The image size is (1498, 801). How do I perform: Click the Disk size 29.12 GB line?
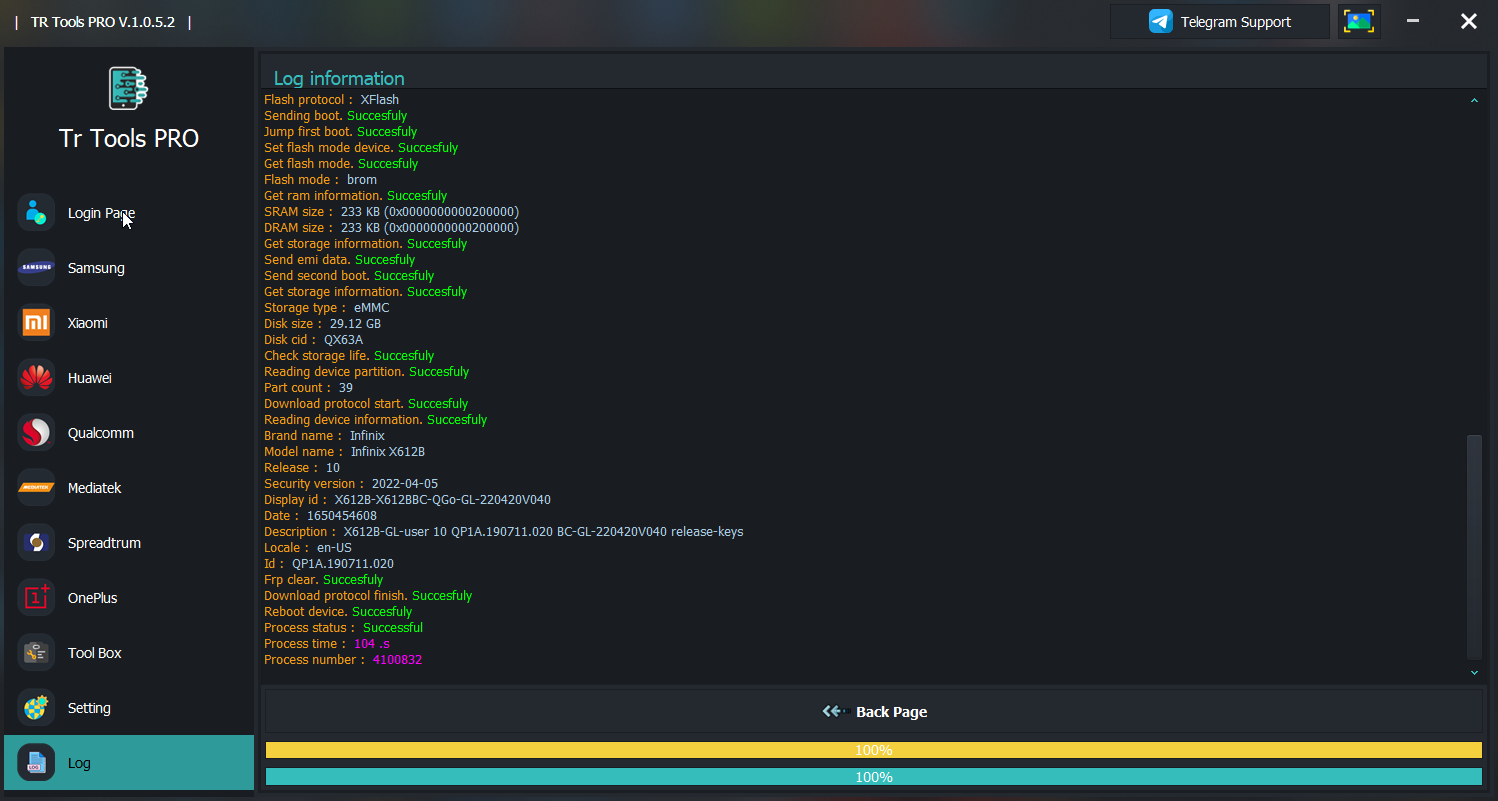pos(322,324)
